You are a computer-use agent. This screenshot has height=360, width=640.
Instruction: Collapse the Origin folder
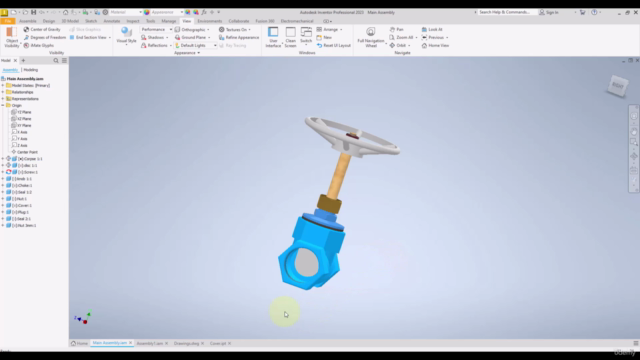point(3,105)
